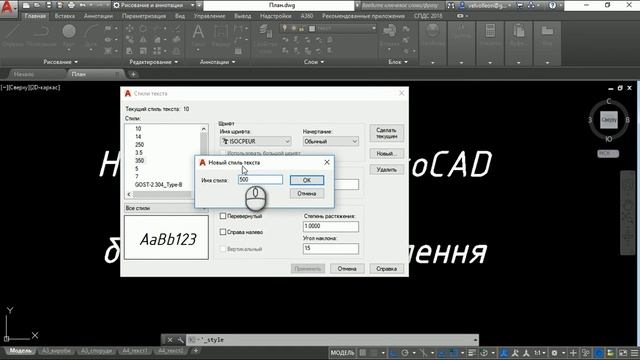Viewport: 640px width, 360px height.
Task: Open the Все стили filter dropdown
Action: [166, 208]
